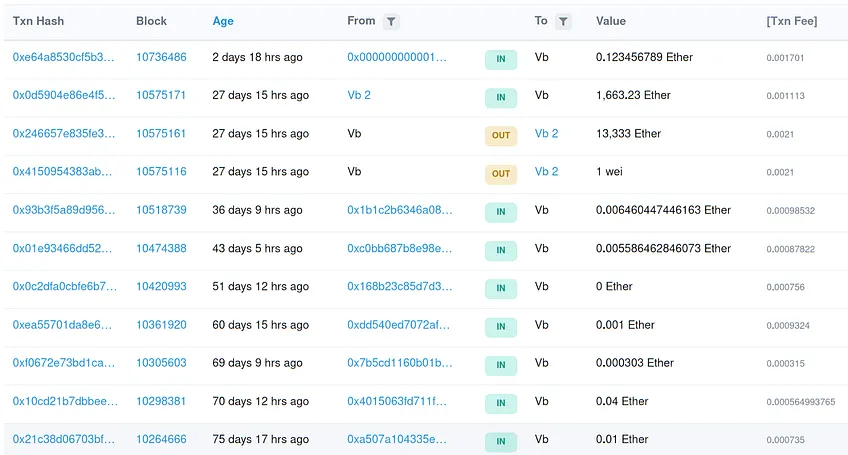View block 10361920
This screenshot has height=455, width=848.
coord(161,325)
